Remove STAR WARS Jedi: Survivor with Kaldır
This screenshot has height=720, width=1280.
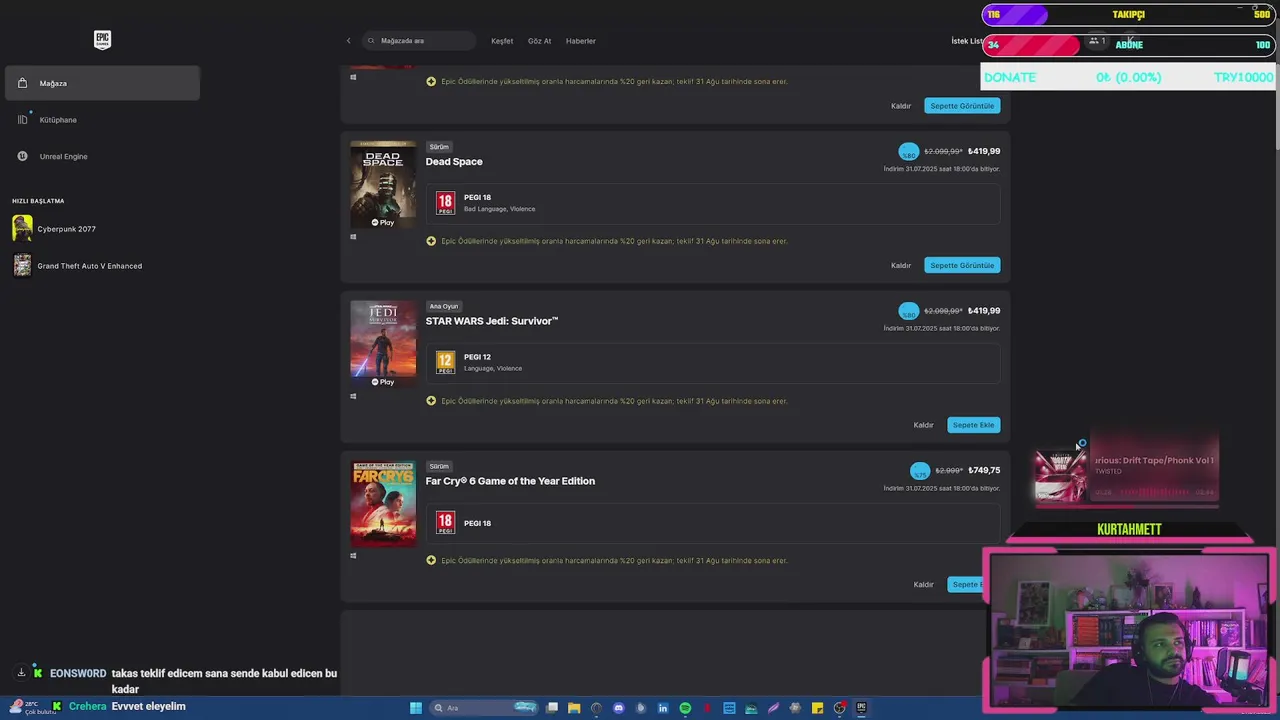point(923,425)
